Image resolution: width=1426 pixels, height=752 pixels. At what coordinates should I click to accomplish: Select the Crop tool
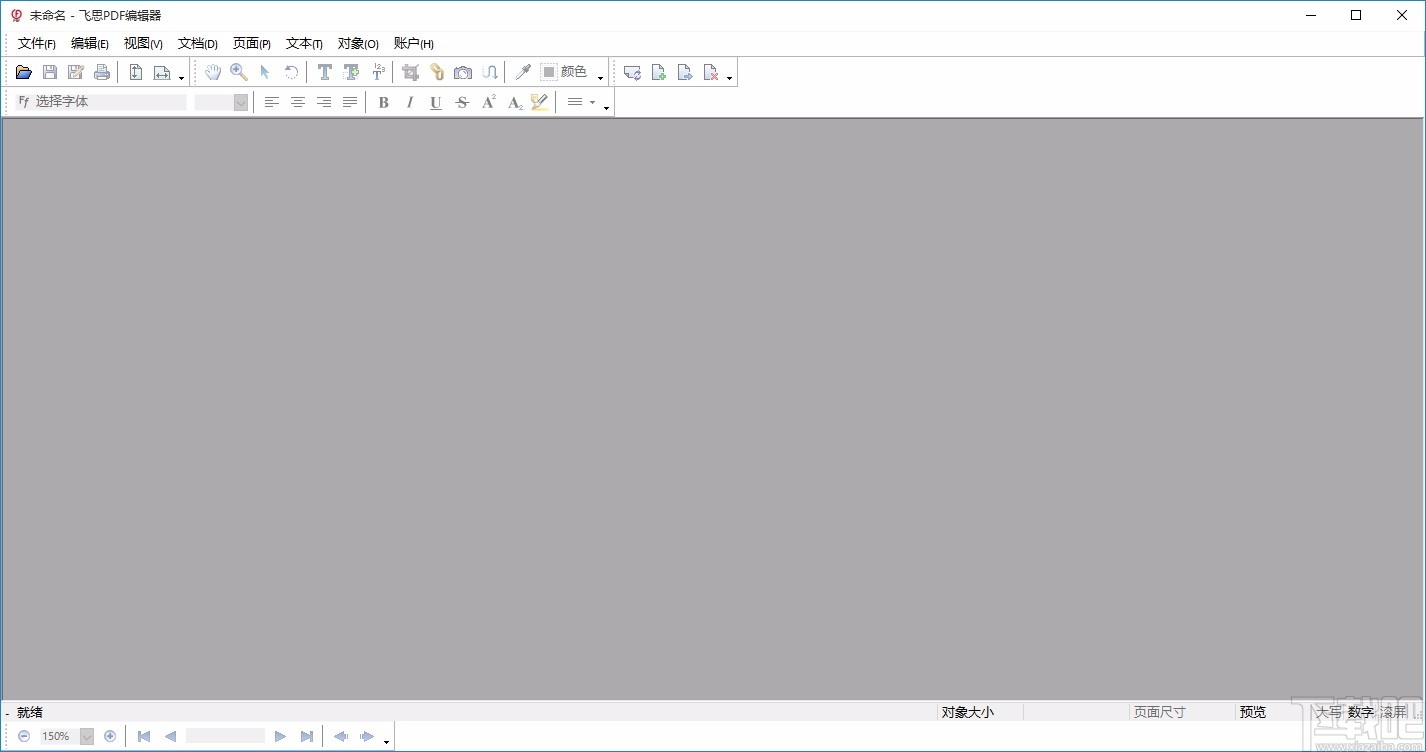coord(410,72)
